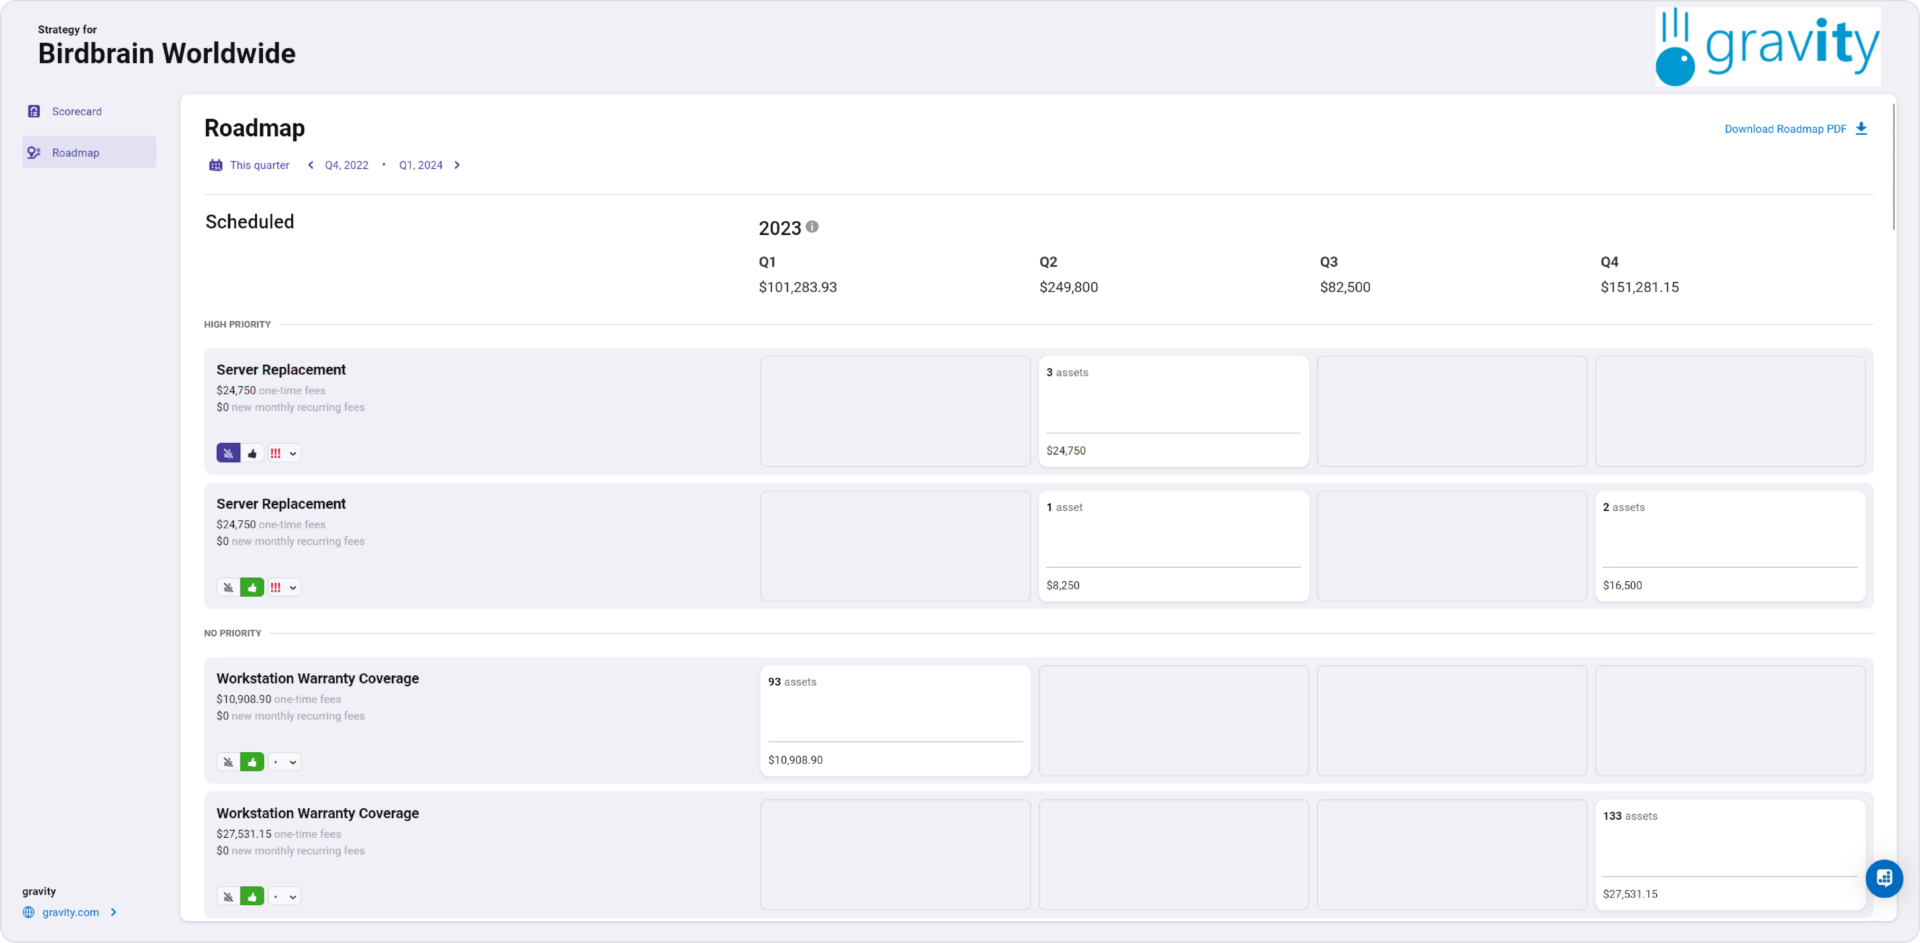Open the 93 assets Q1 card
The width and height of the screenshot is (1920, 943).
(895, 720)
